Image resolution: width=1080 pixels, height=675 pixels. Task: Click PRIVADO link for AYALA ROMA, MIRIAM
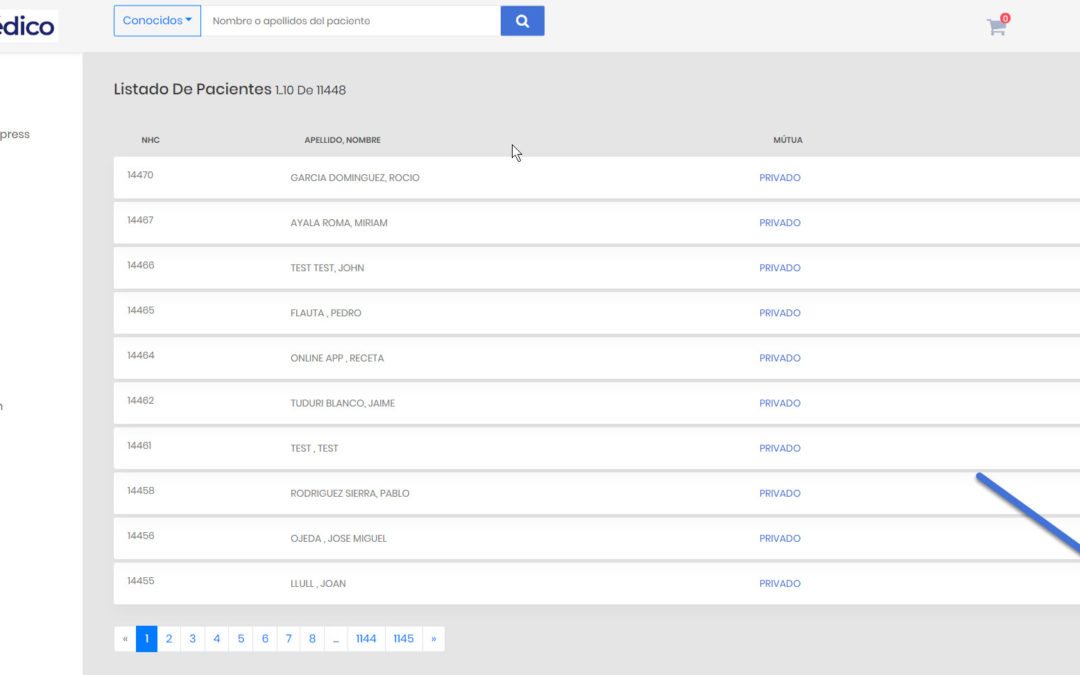click(780, 222)
